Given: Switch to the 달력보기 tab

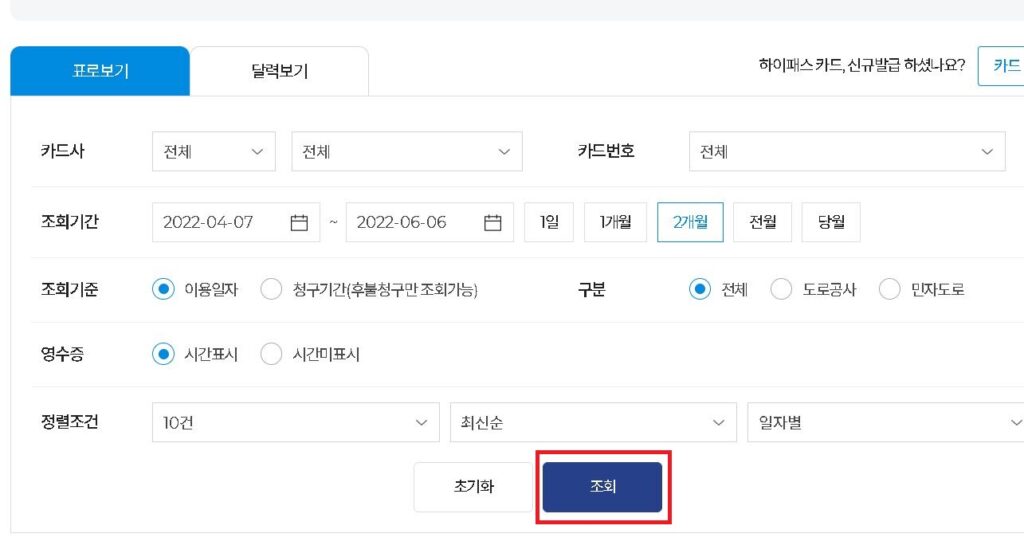Looking at the screenshot, I should 280,71.
